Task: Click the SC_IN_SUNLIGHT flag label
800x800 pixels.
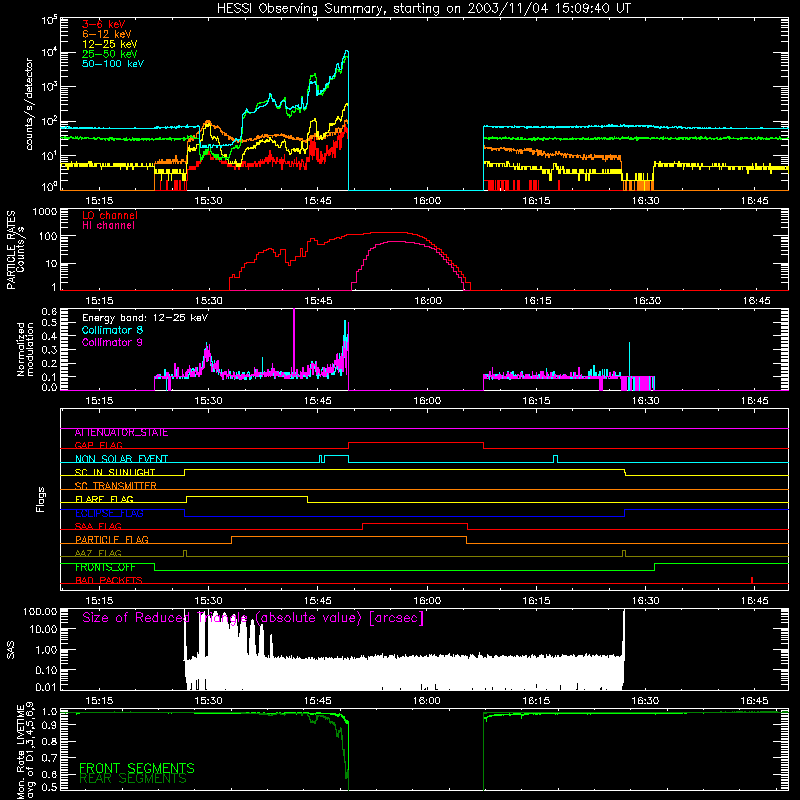Action: tap(115, 472)
